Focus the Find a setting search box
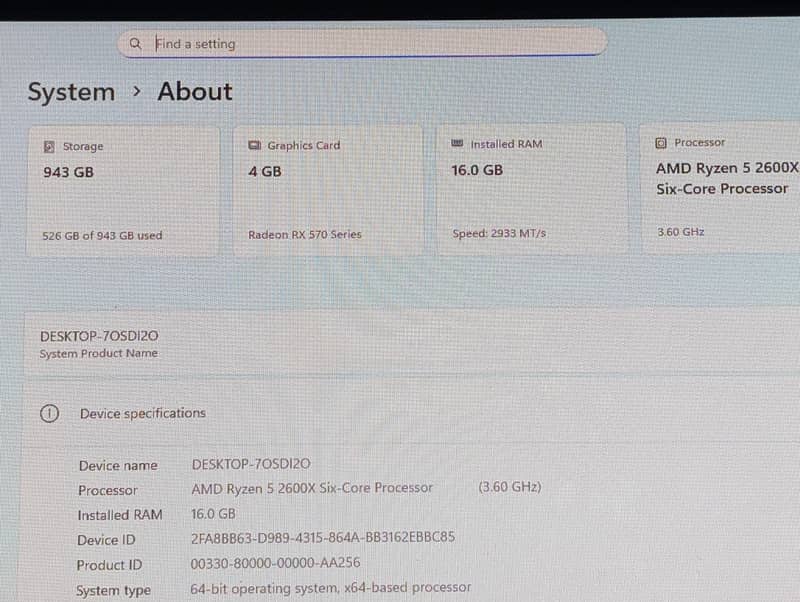 [x=370, y=44]
